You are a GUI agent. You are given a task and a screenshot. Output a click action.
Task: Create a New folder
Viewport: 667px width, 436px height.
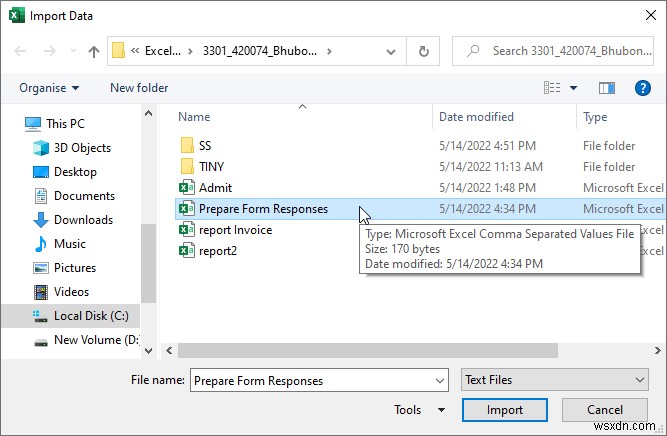[x=139, y=88]
